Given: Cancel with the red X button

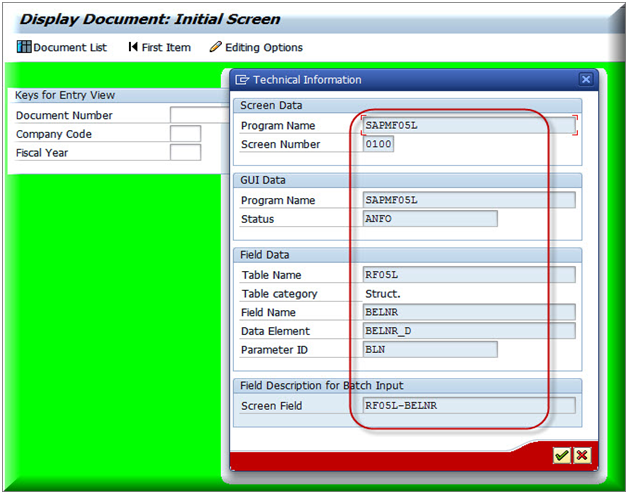Looking at the screenshot, I should tap(582, 456).
